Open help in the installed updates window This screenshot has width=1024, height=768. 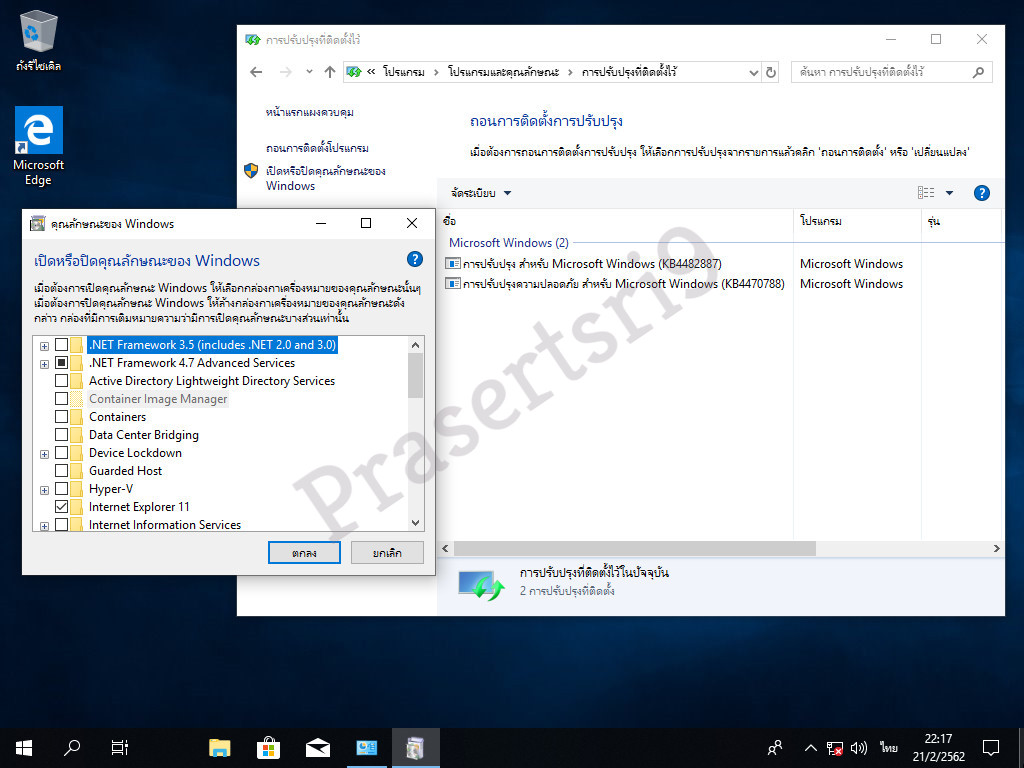point(982,193)
